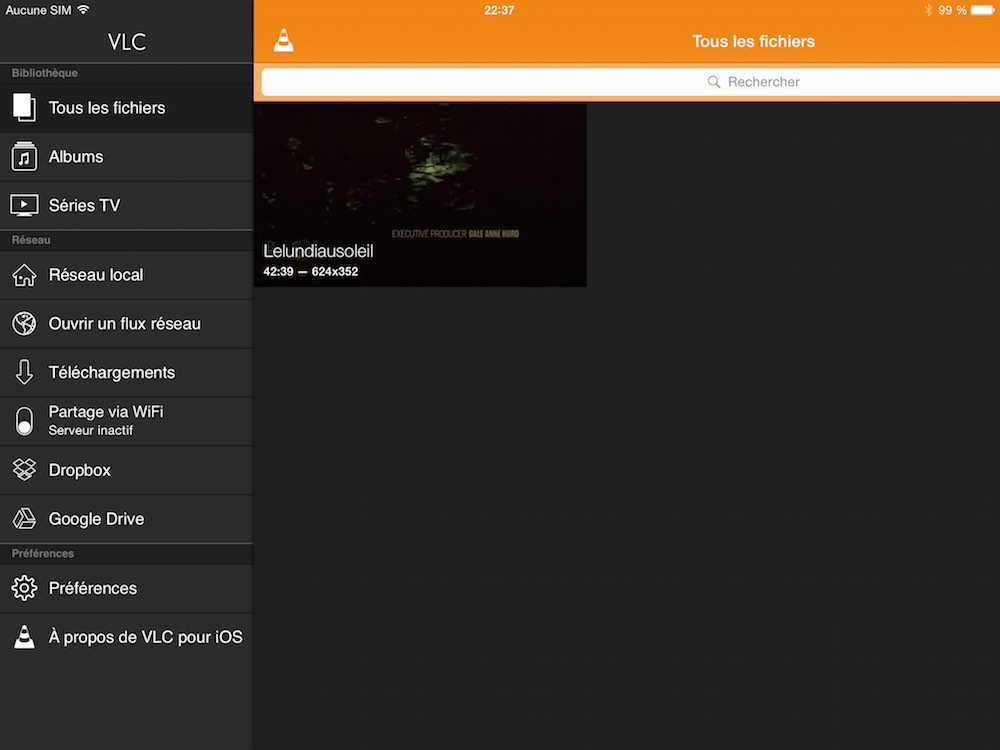Select Tous les fichiers label in the sidebar
Image resolution: width=1000 pixels, height=750 pixels.
(x=107, y=108)
